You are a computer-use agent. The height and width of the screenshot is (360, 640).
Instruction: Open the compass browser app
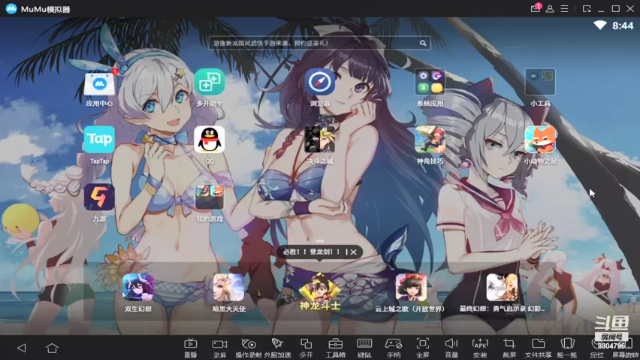(x=320, y=82)
